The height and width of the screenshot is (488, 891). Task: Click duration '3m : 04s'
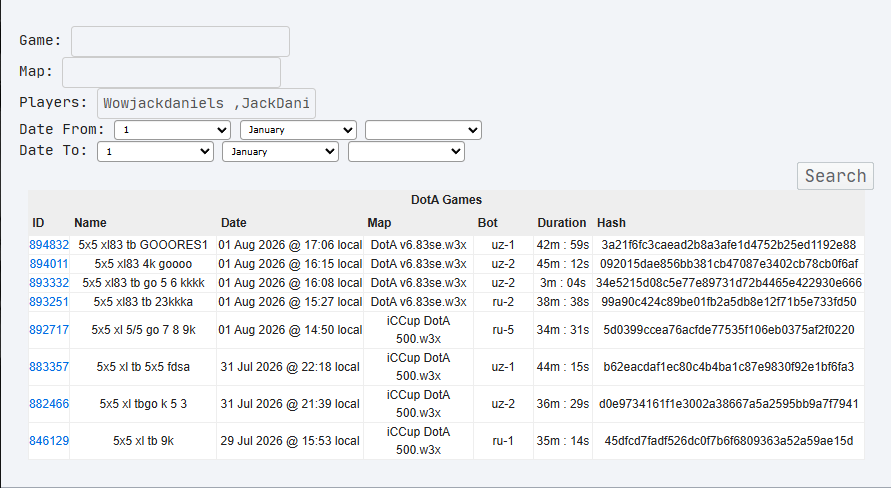pos(563,283)
